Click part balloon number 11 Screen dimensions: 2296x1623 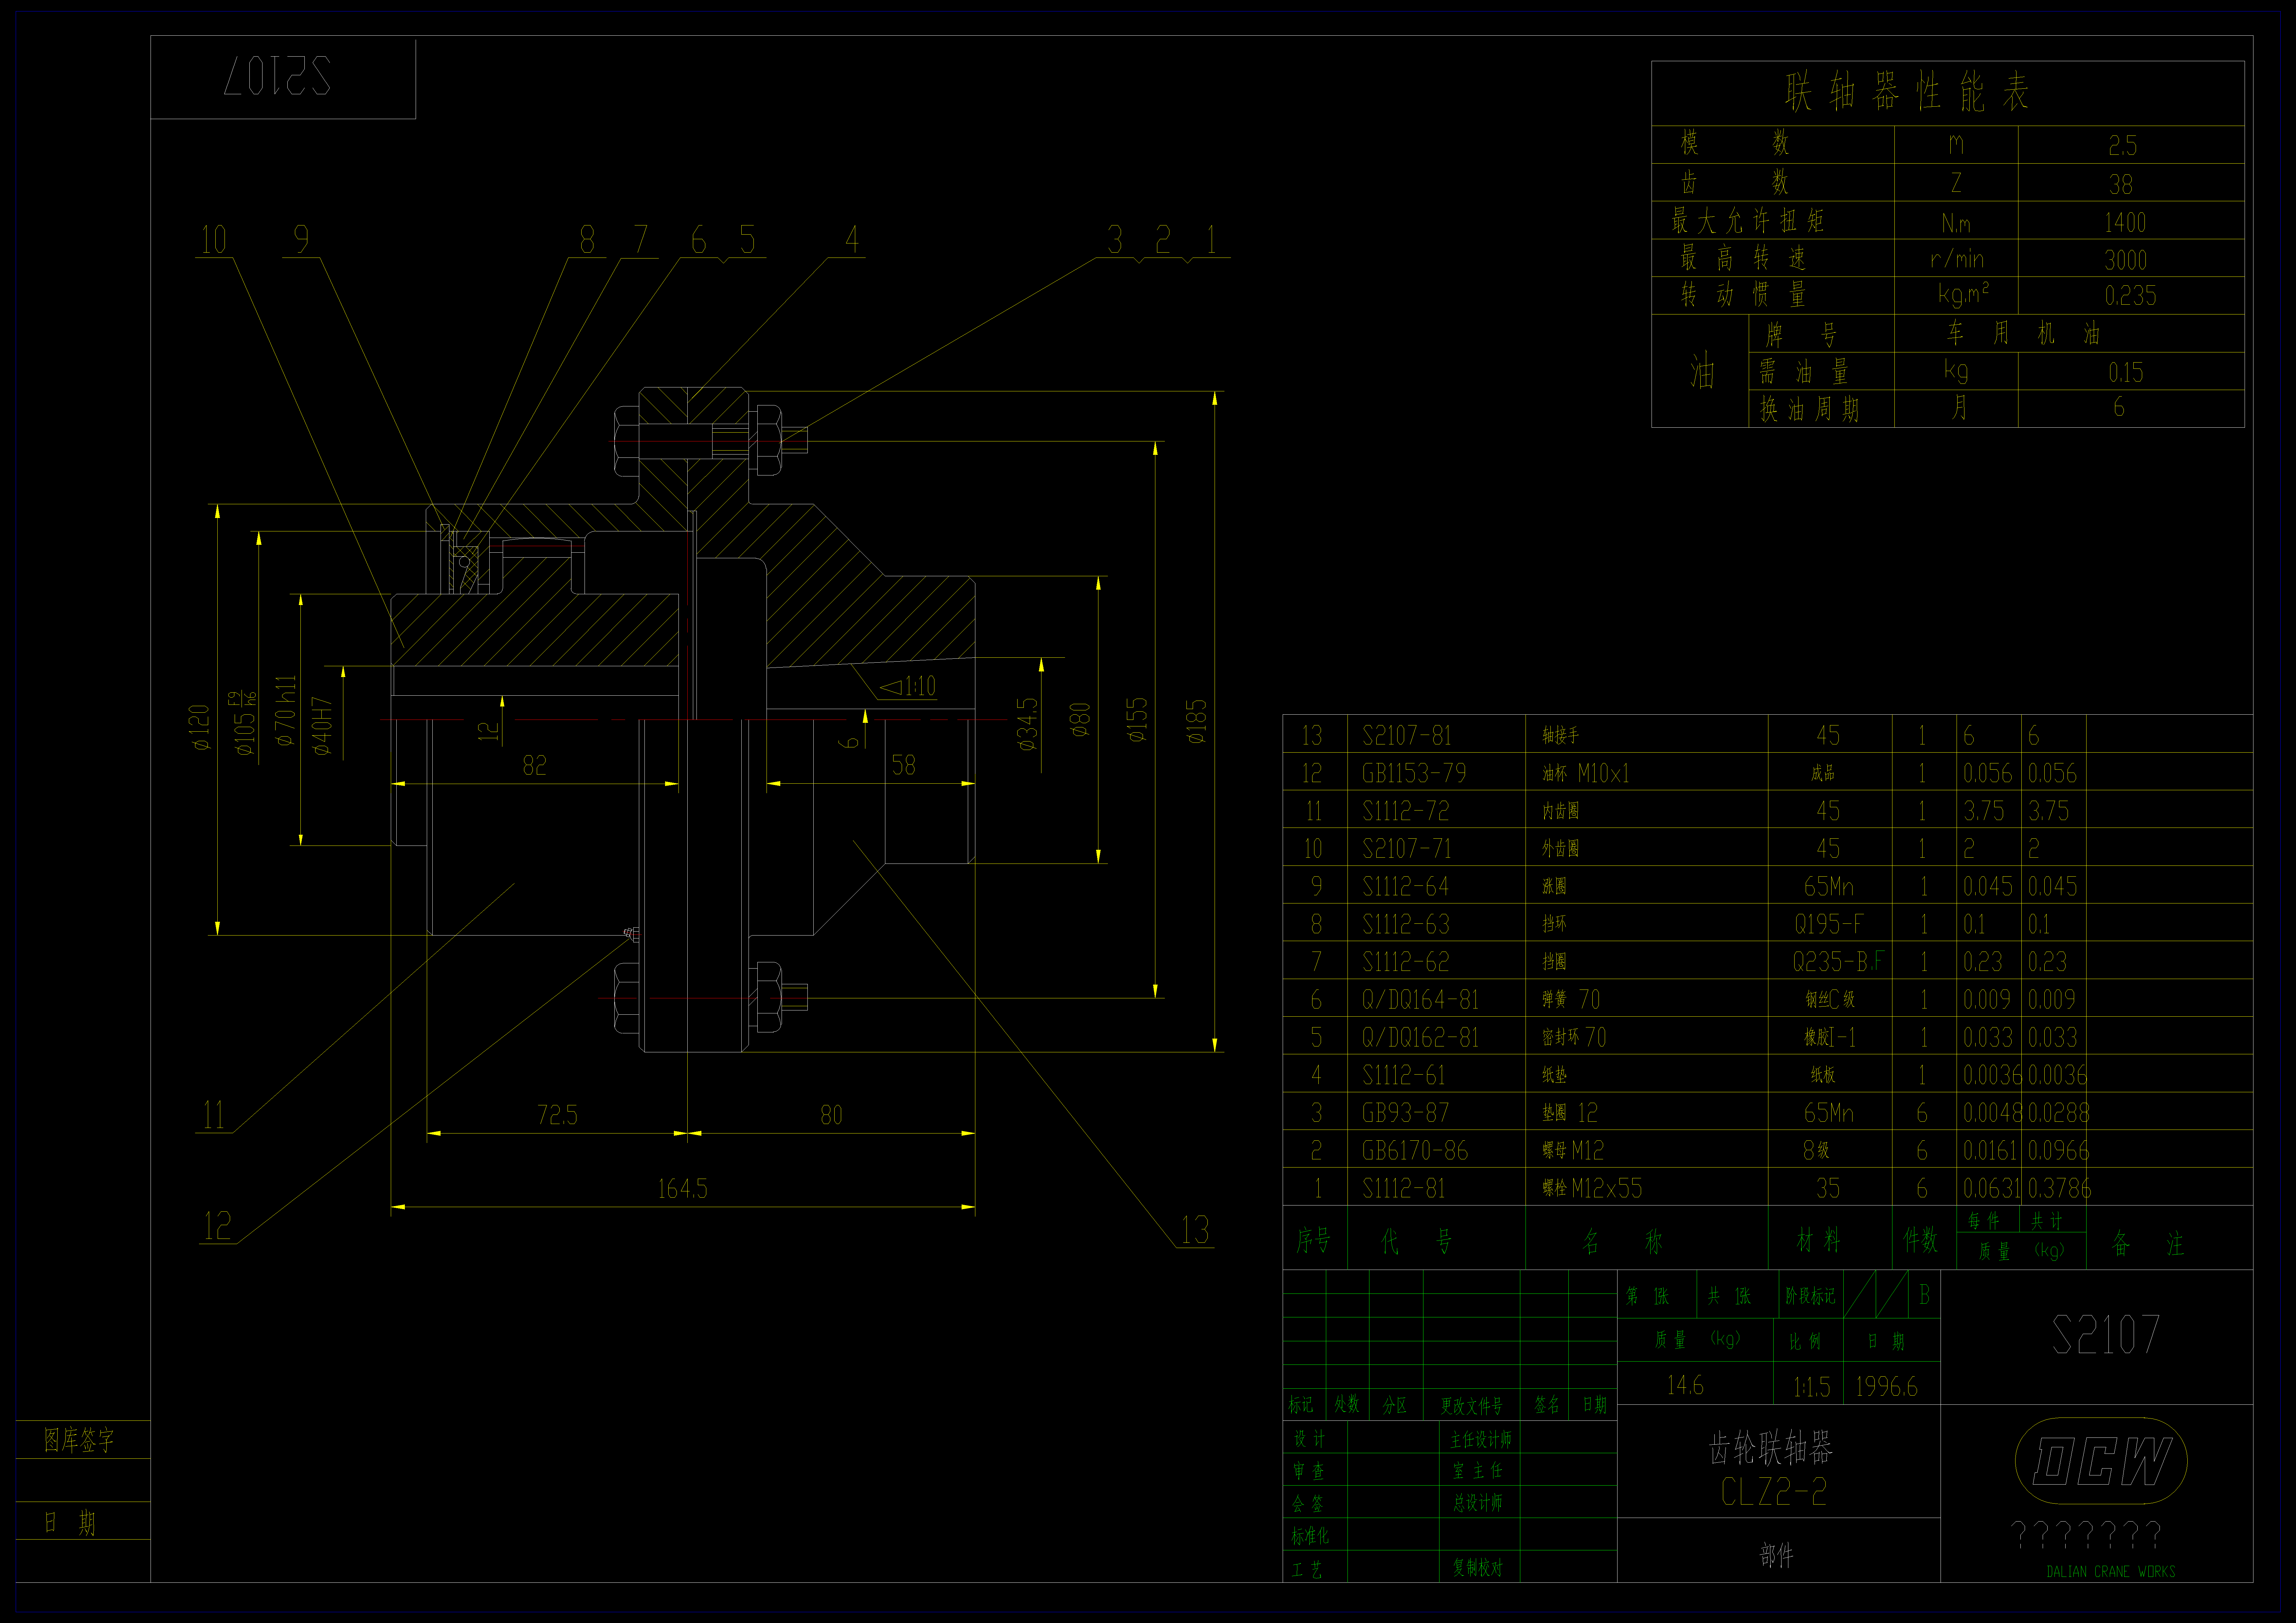coord(214,1115)
